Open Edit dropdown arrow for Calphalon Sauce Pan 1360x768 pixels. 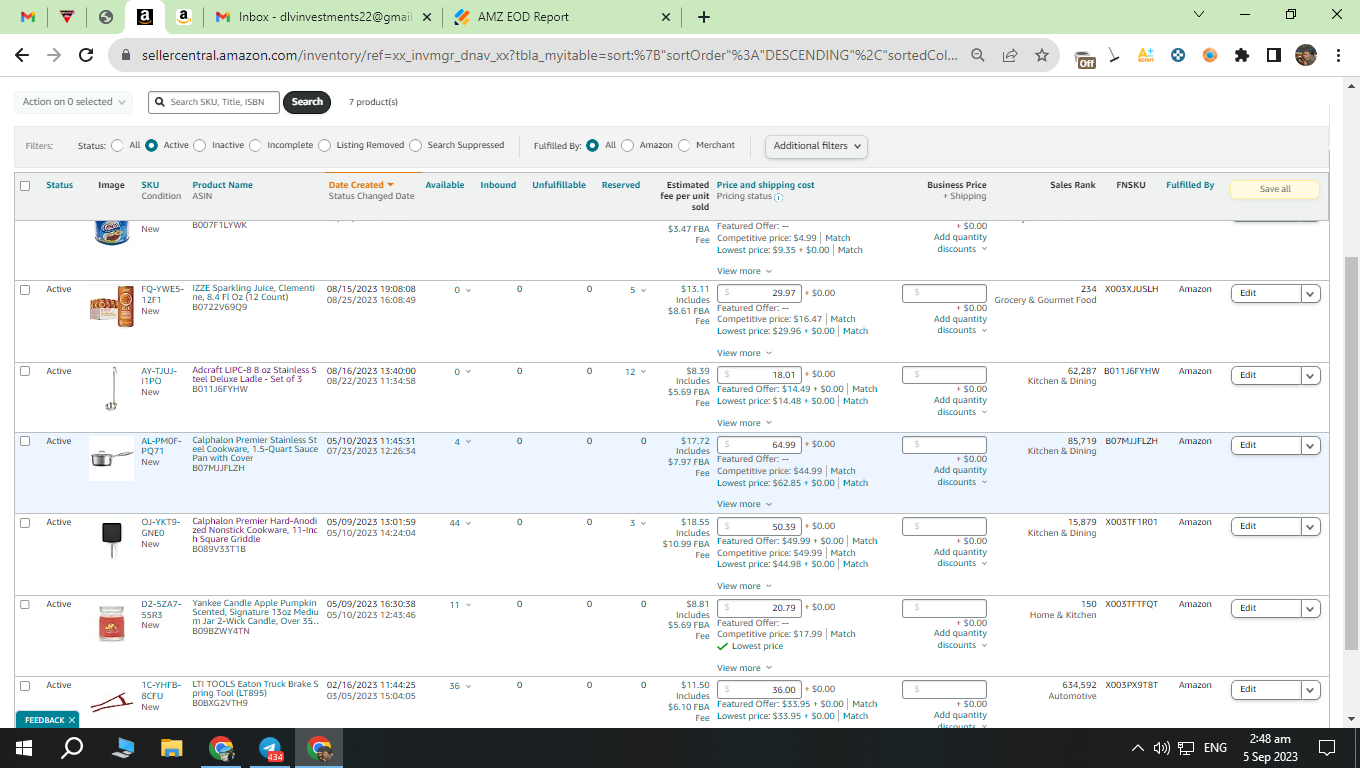pyautogui.click(x=1311, y=445)
